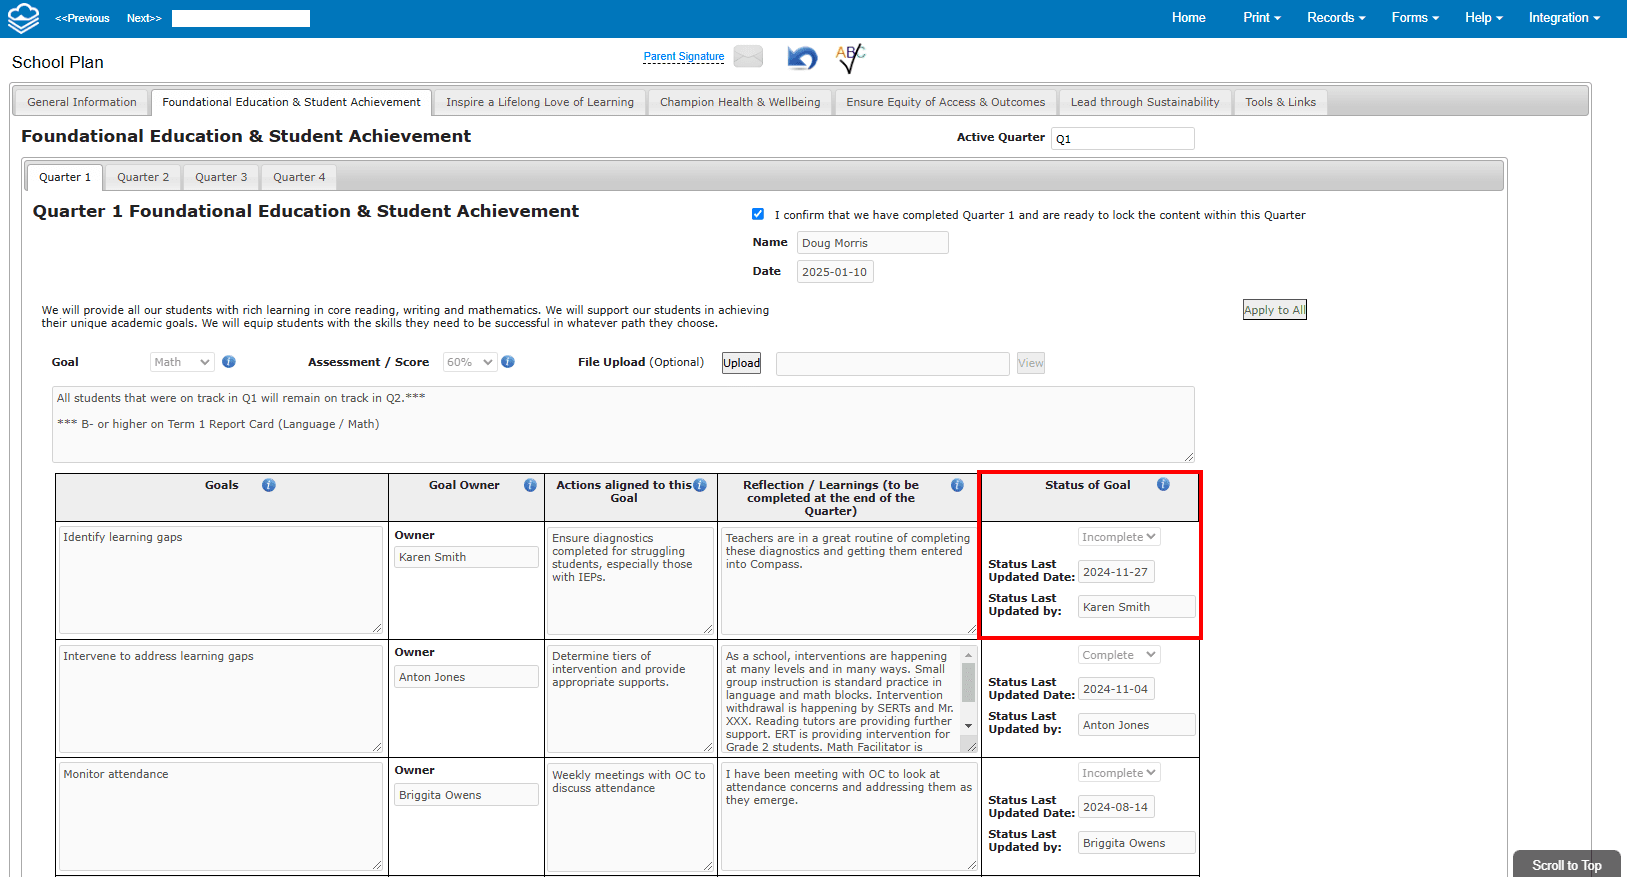Click Owner field Karen Smith

click(466, 557)
